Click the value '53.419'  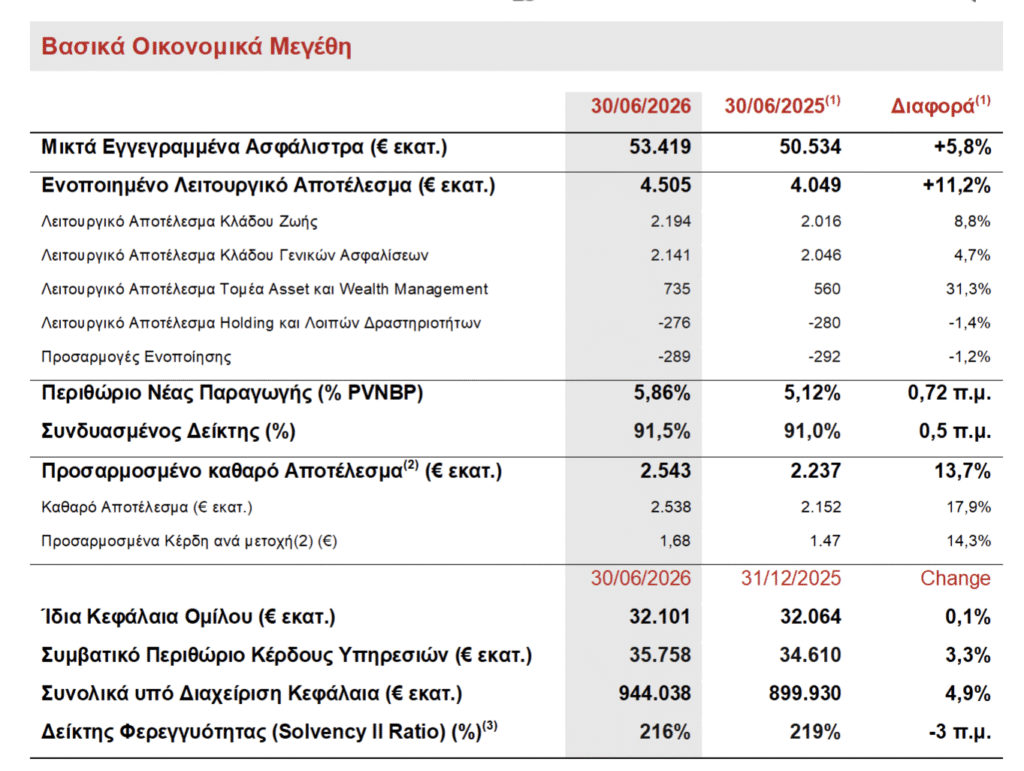[660, 146]
